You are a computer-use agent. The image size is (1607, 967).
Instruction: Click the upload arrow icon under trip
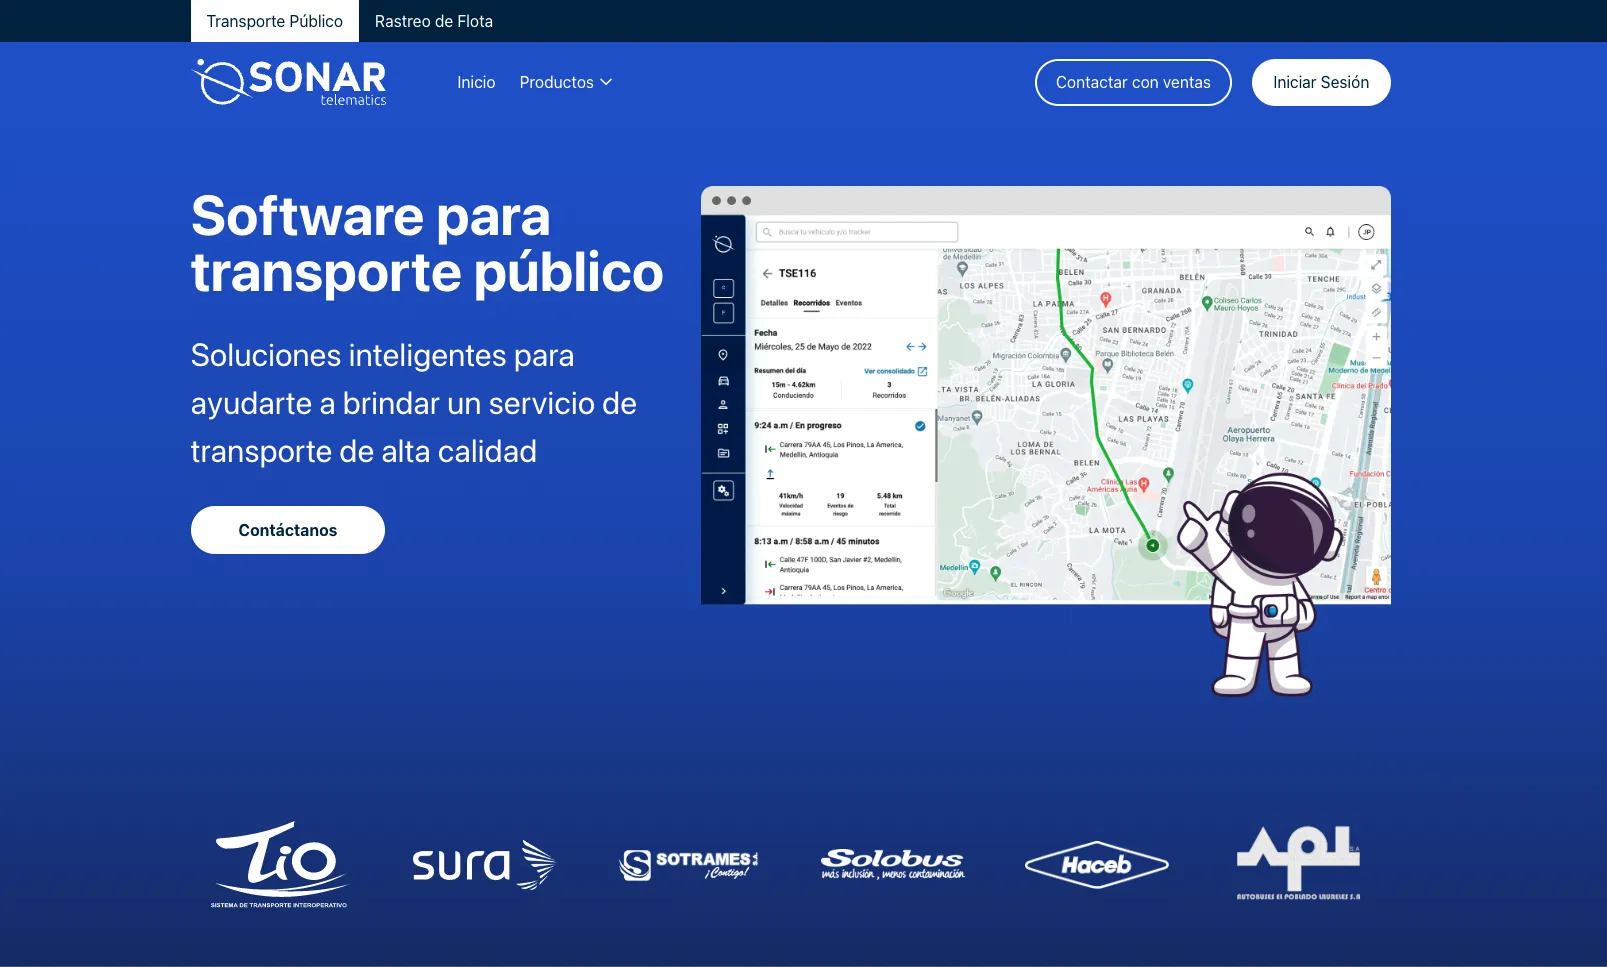tap(770, 474)
